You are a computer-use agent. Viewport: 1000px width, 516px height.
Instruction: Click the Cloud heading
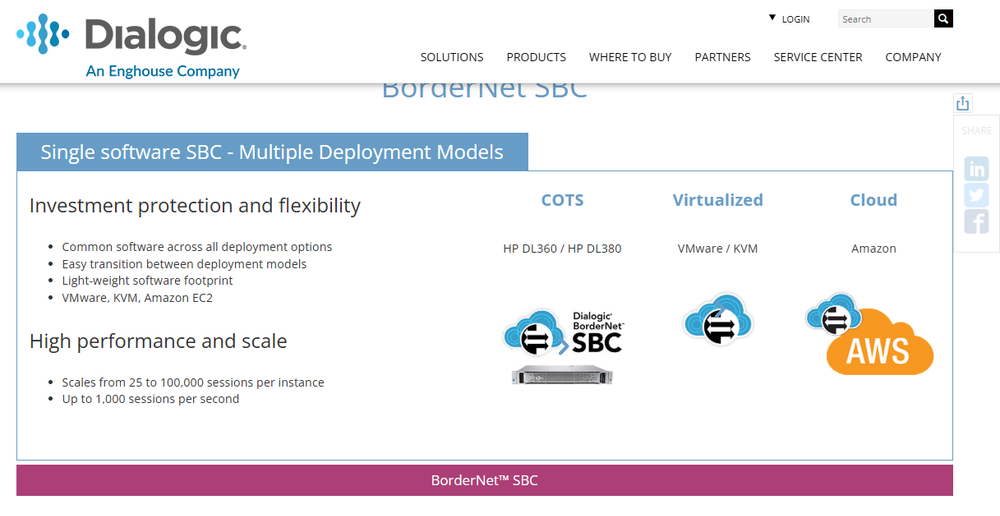click(x=874, y=200)
